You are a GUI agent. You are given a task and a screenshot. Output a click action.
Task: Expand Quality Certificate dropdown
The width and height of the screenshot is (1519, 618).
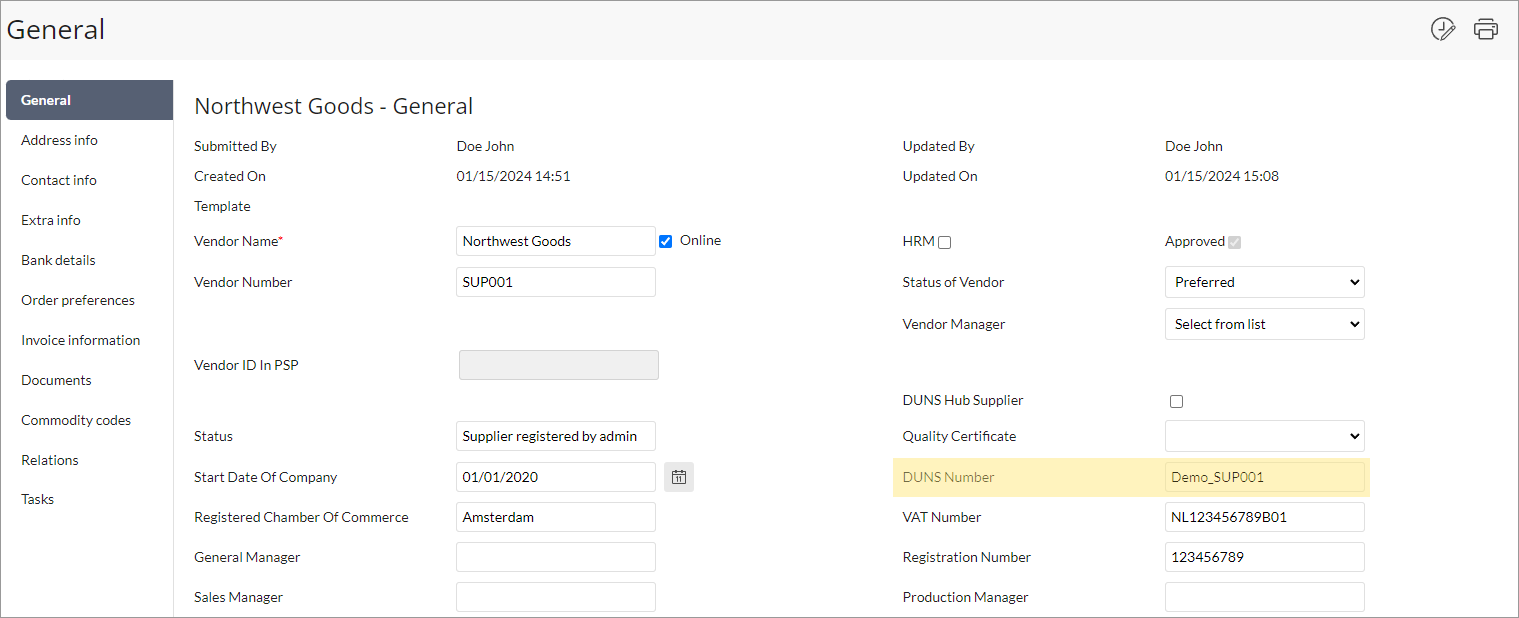point(1265,436)
